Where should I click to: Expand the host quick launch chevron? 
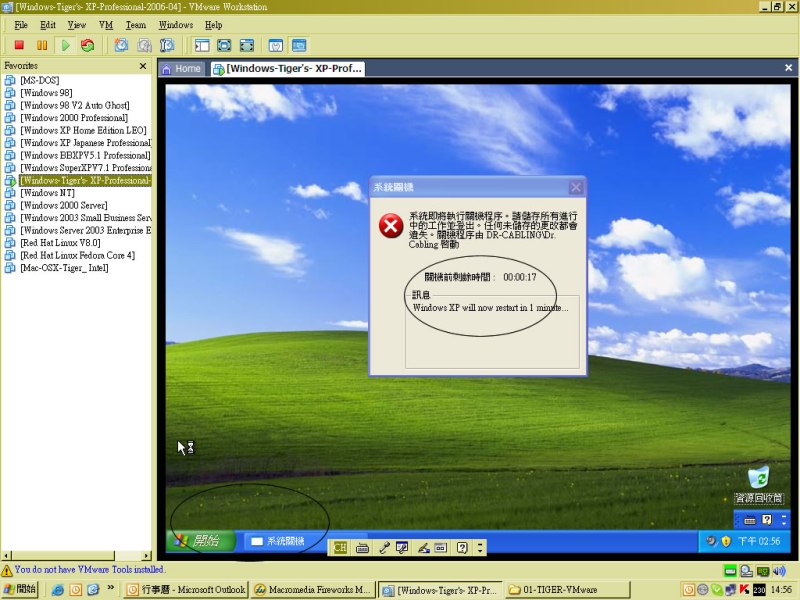pos(111,588)
